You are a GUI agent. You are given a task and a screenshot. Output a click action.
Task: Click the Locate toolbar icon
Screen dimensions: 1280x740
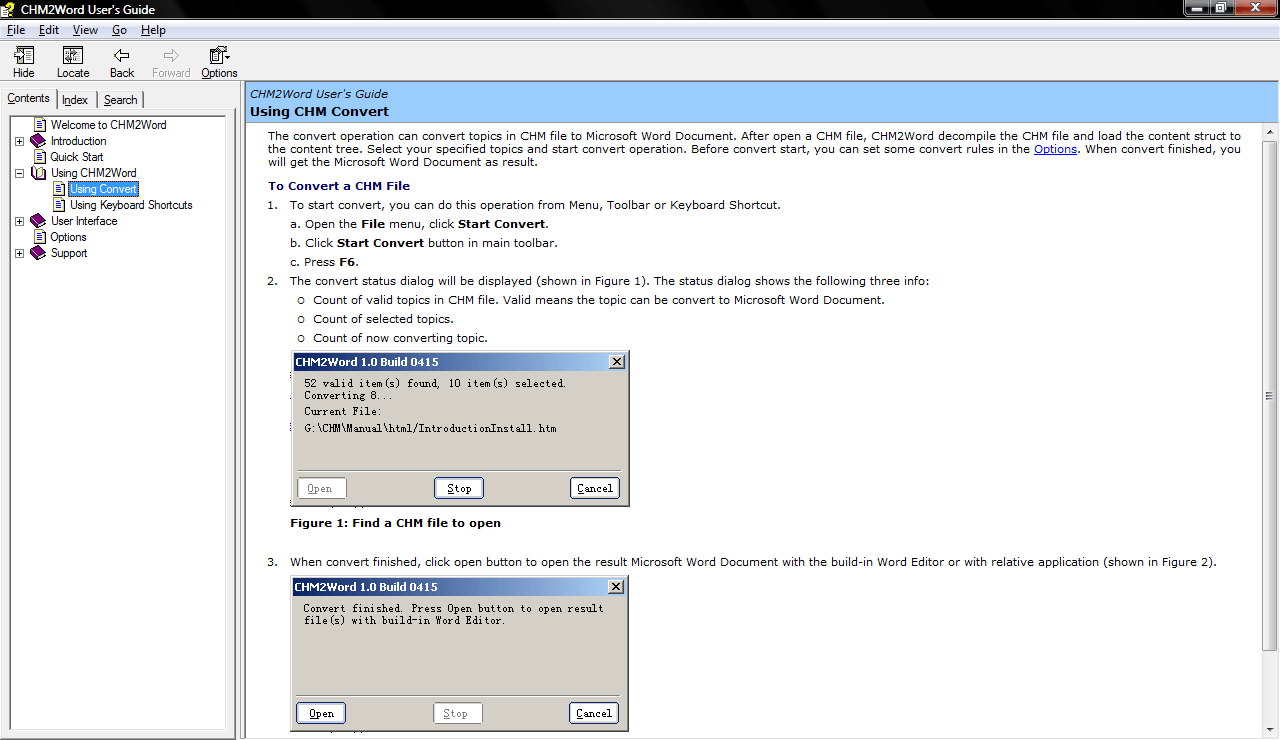coord(72,56)
